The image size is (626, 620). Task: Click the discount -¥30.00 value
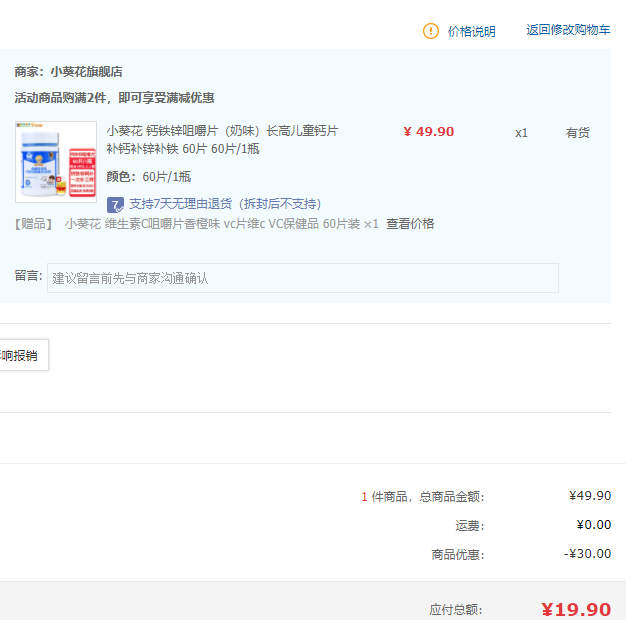(x=587, y=554)
